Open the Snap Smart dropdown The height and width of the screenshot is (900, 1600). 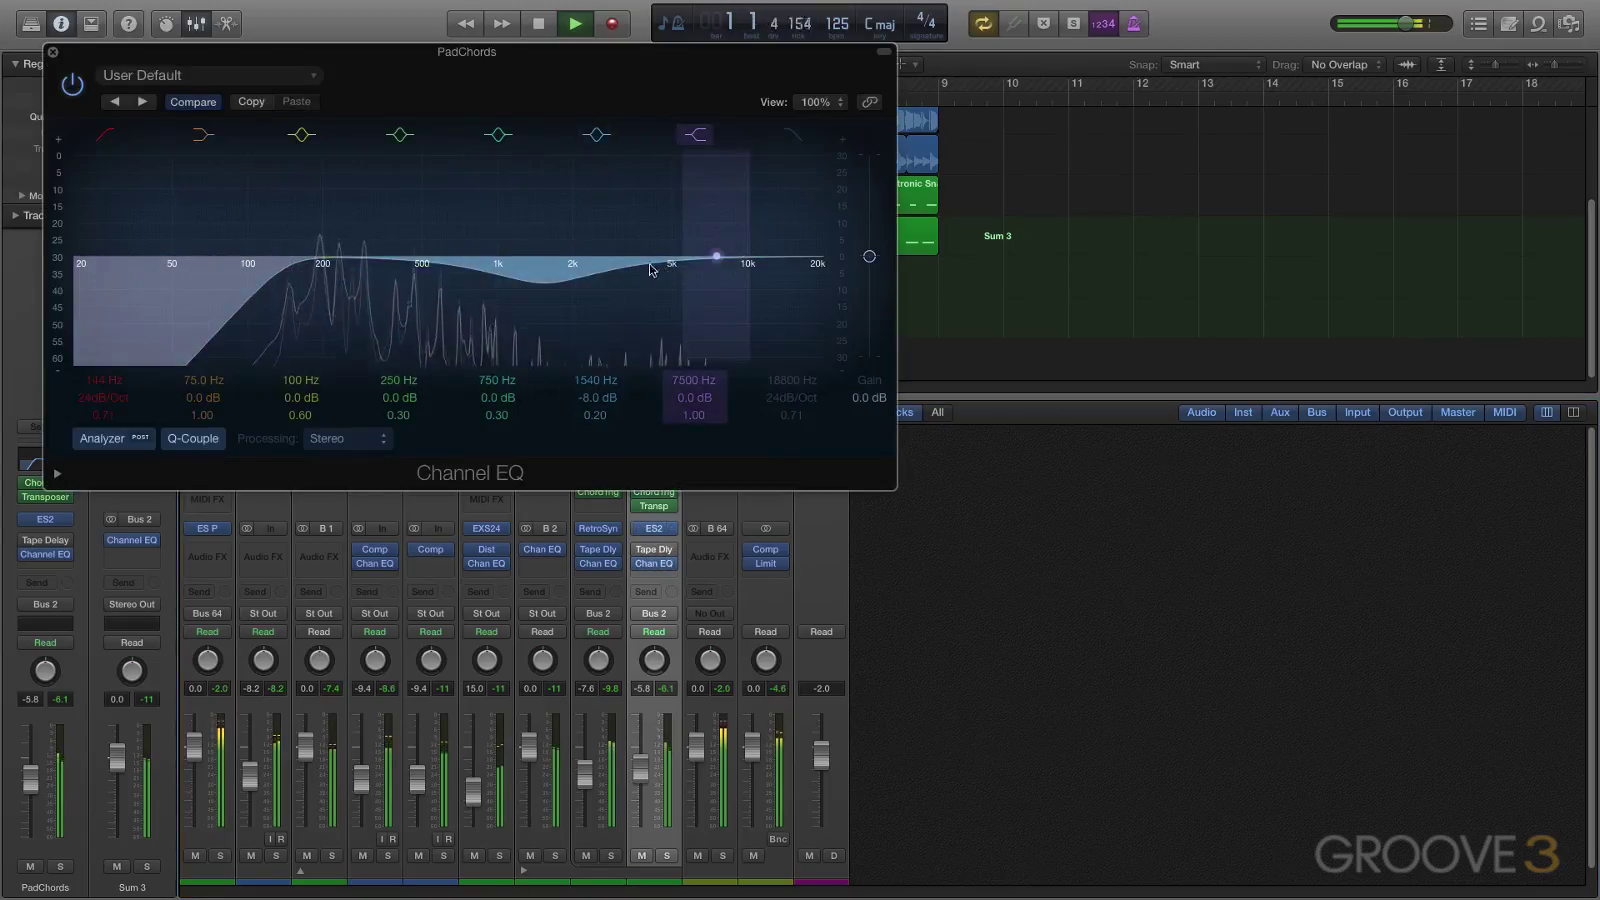tap(1214, 64)
